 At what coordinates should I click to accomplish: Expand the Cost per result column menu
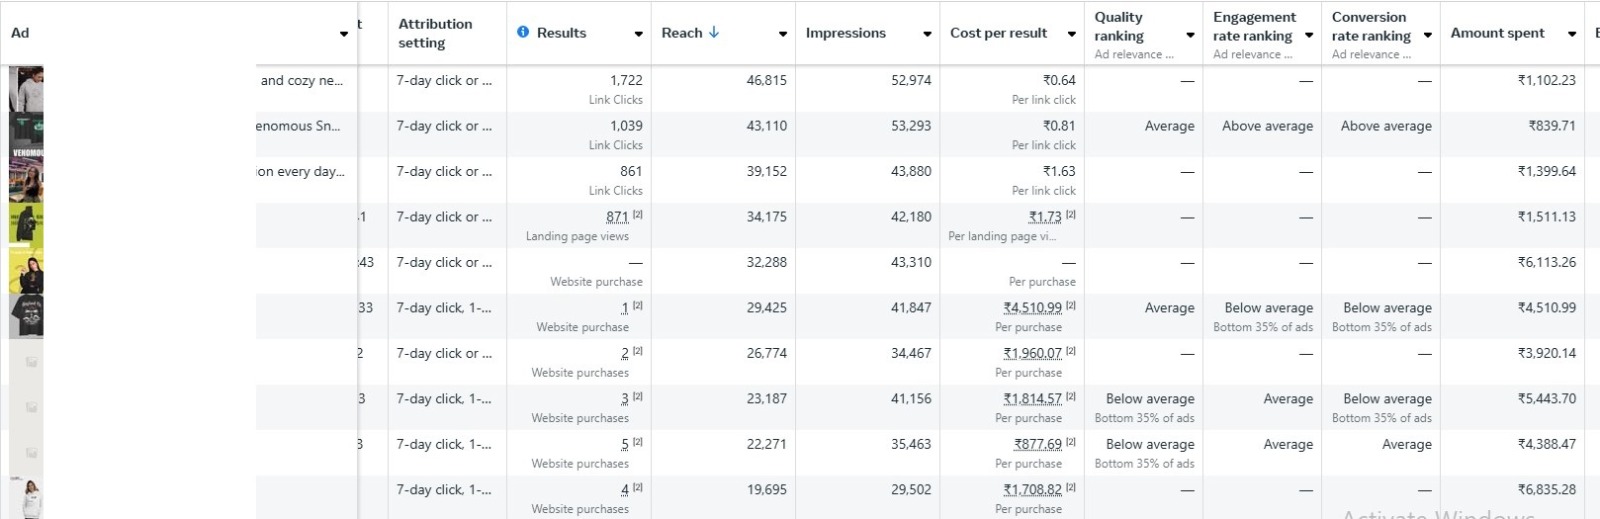[x=1072, y=34]
